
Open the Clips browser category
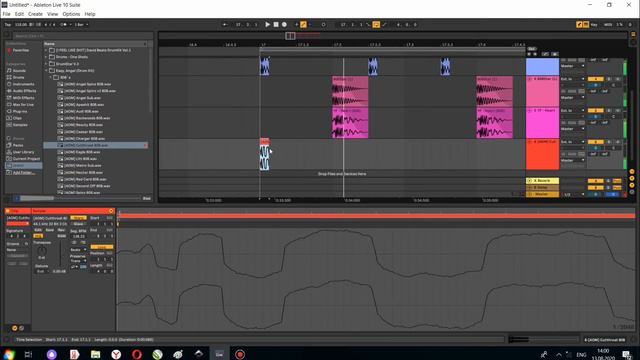click(x=17, y=118)
